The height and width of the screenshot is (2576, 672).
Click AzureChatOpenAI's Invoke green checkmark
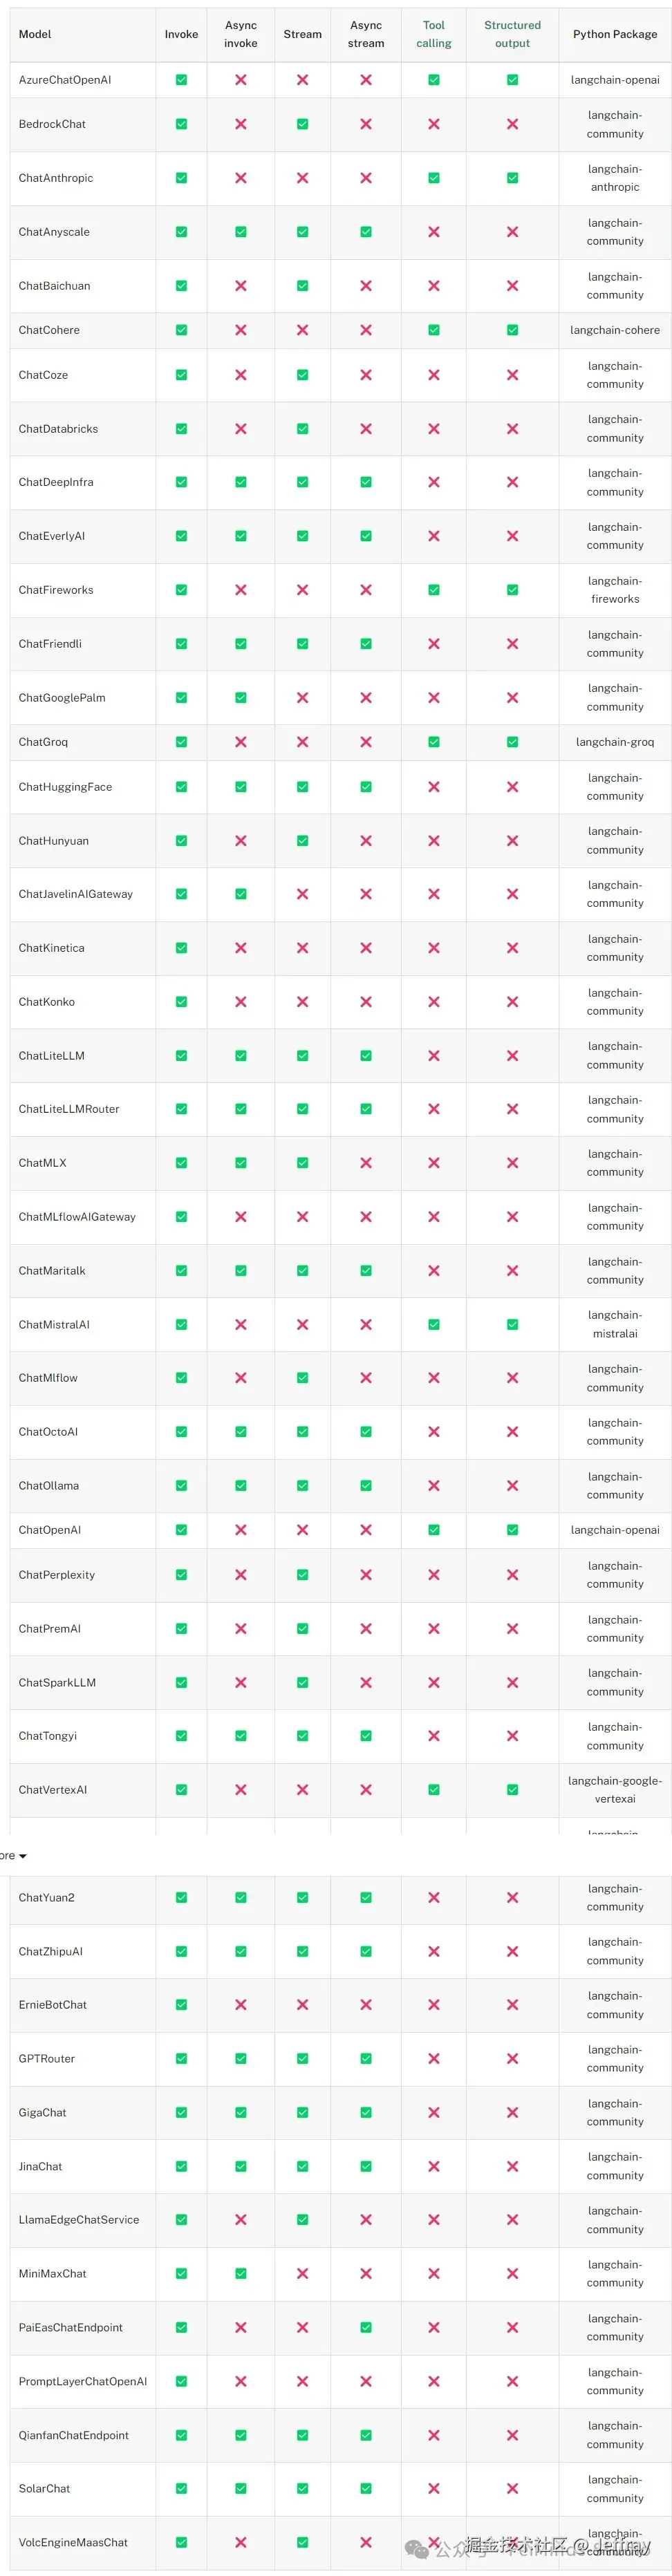181,80
